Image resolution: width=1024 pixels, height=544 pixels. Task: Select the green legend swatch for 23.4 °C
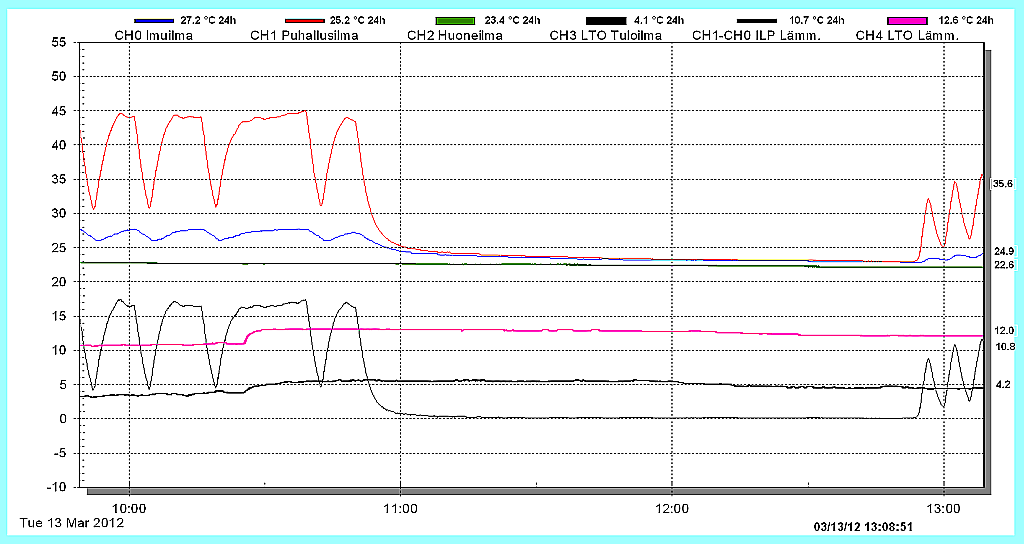tap(456, 21)
